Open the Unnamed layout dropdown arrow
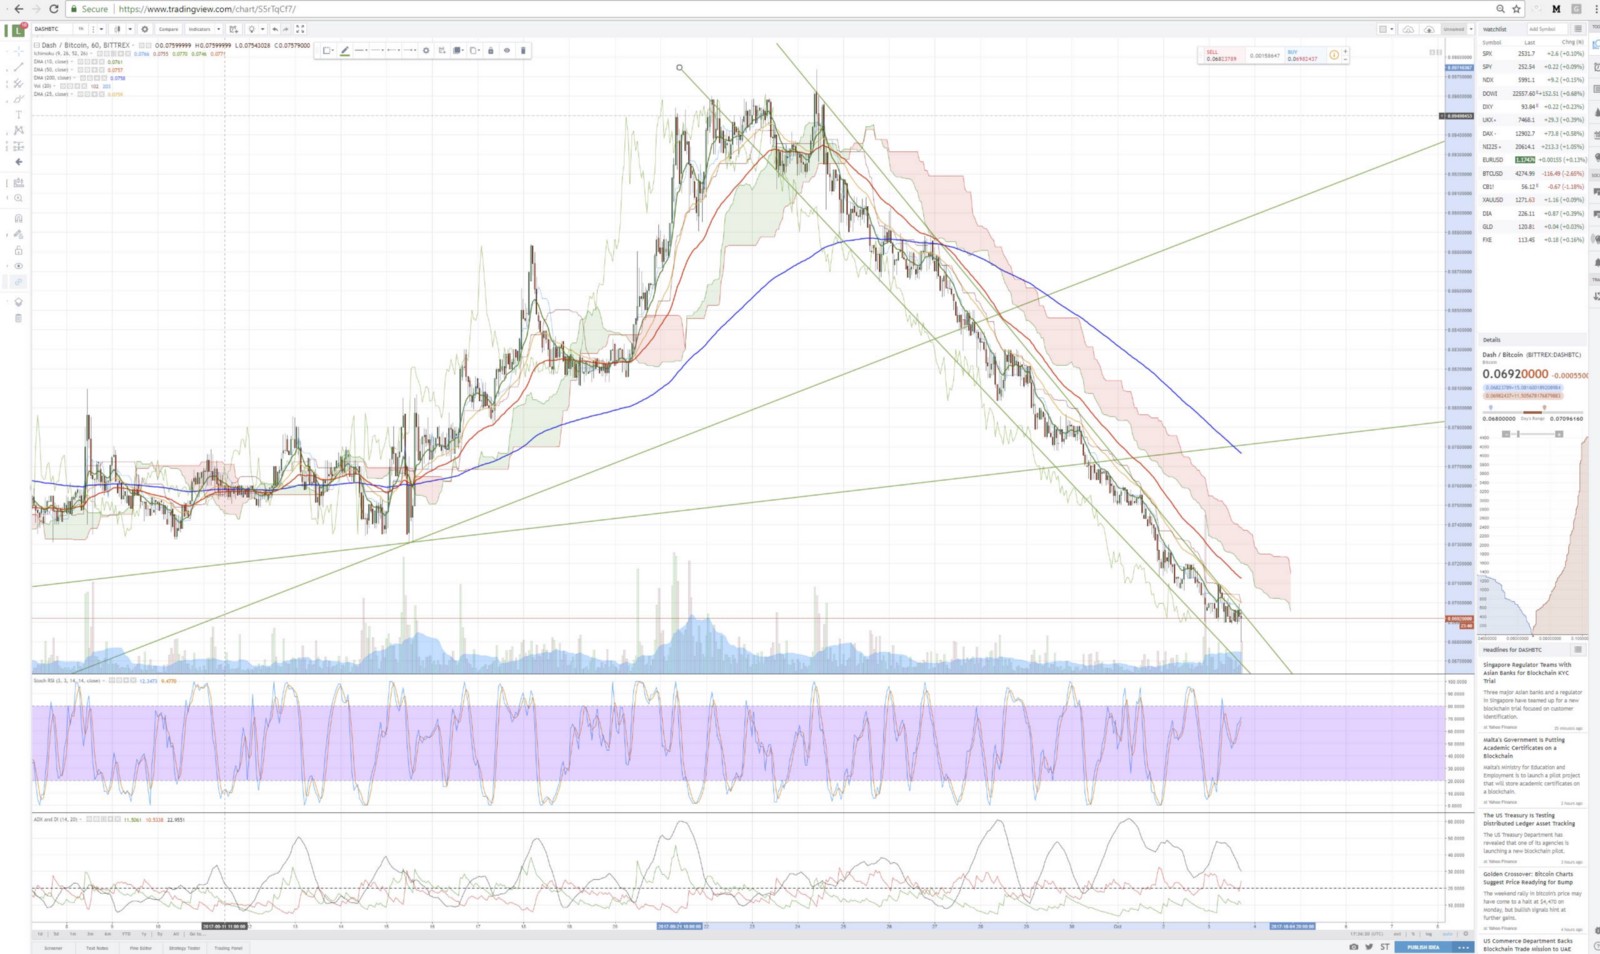 tap(1471, 29)
